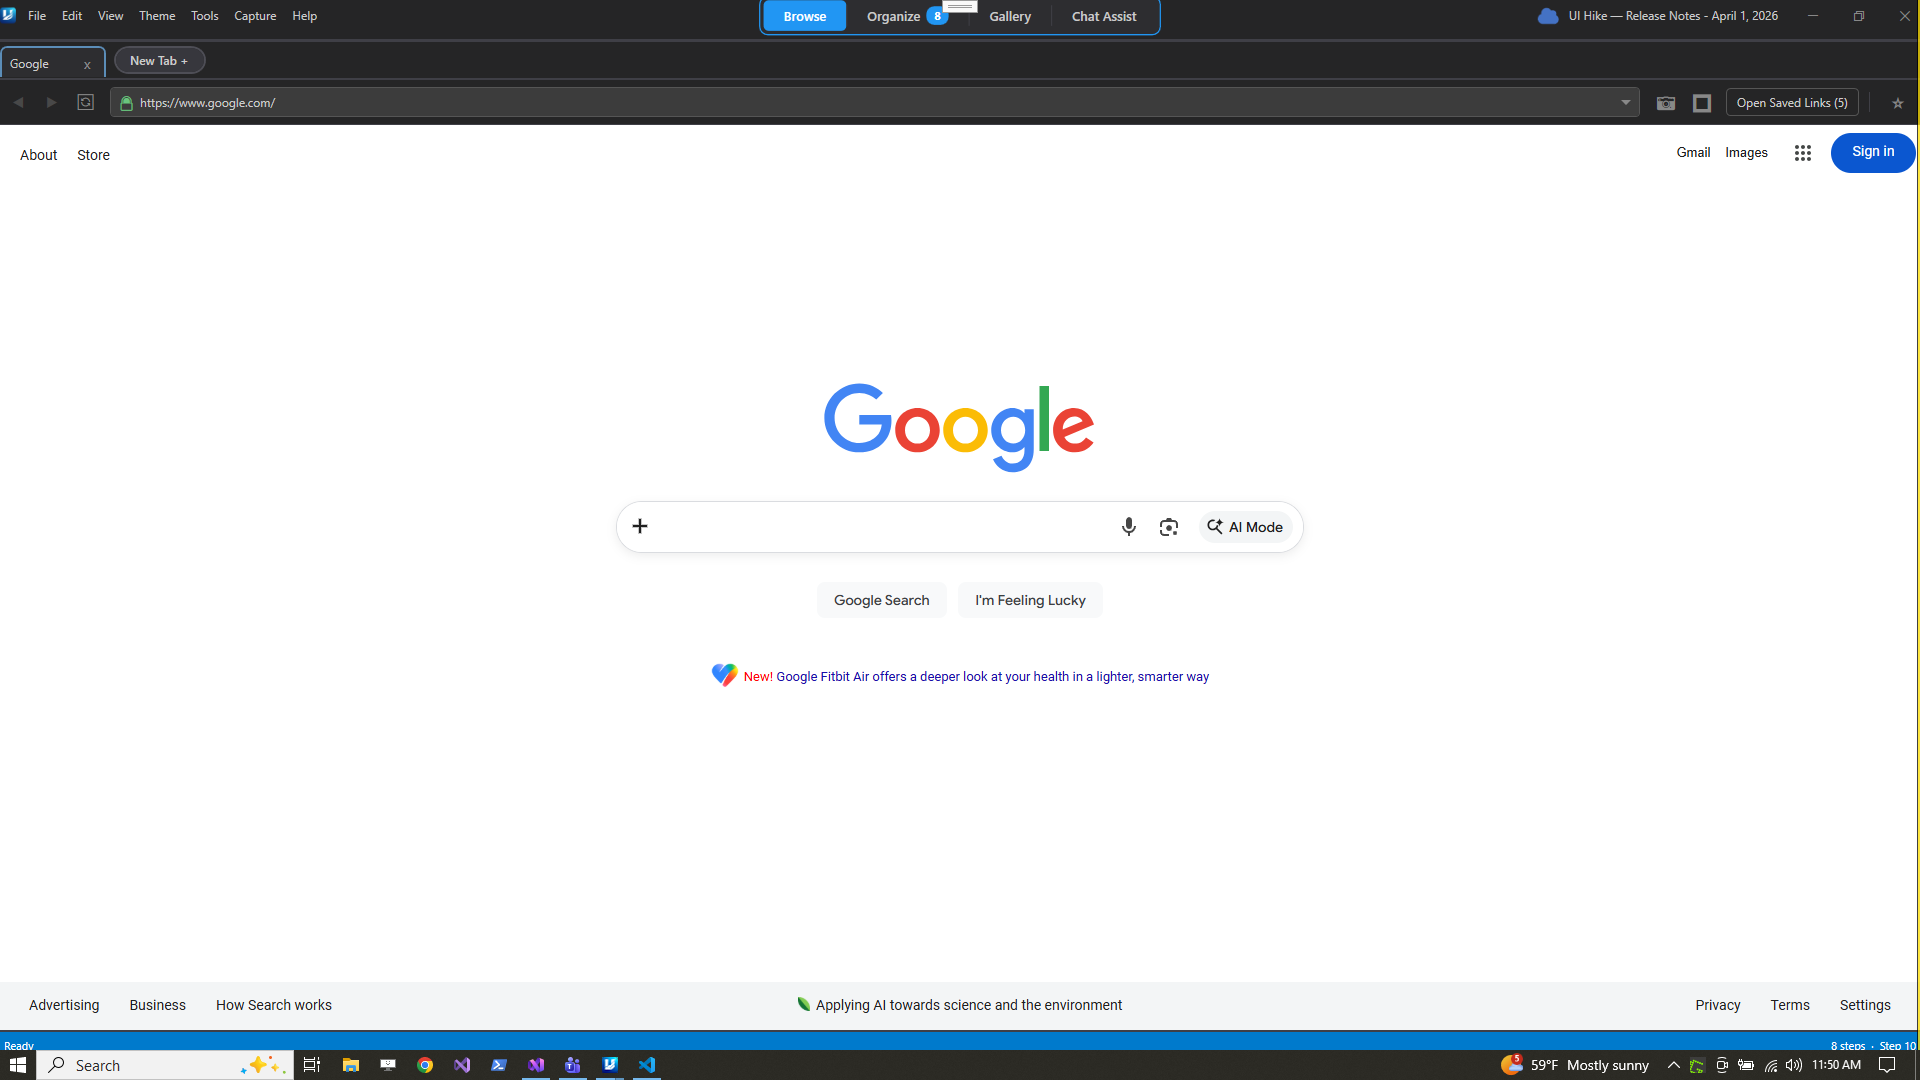This screenshot has width=1920, height=1080.
Task: Click the Google Sign in button
Action: tap(1872, 152)
